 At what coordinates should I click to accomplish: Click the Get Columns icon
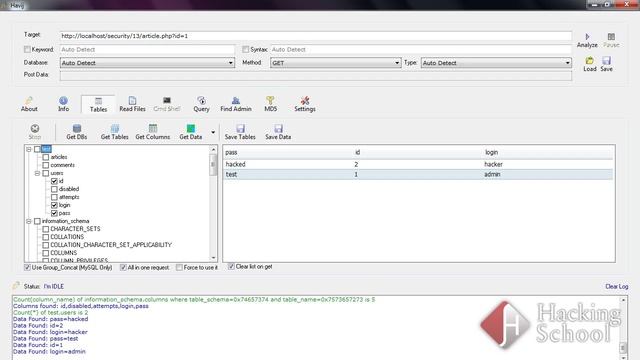click(153, 129)
